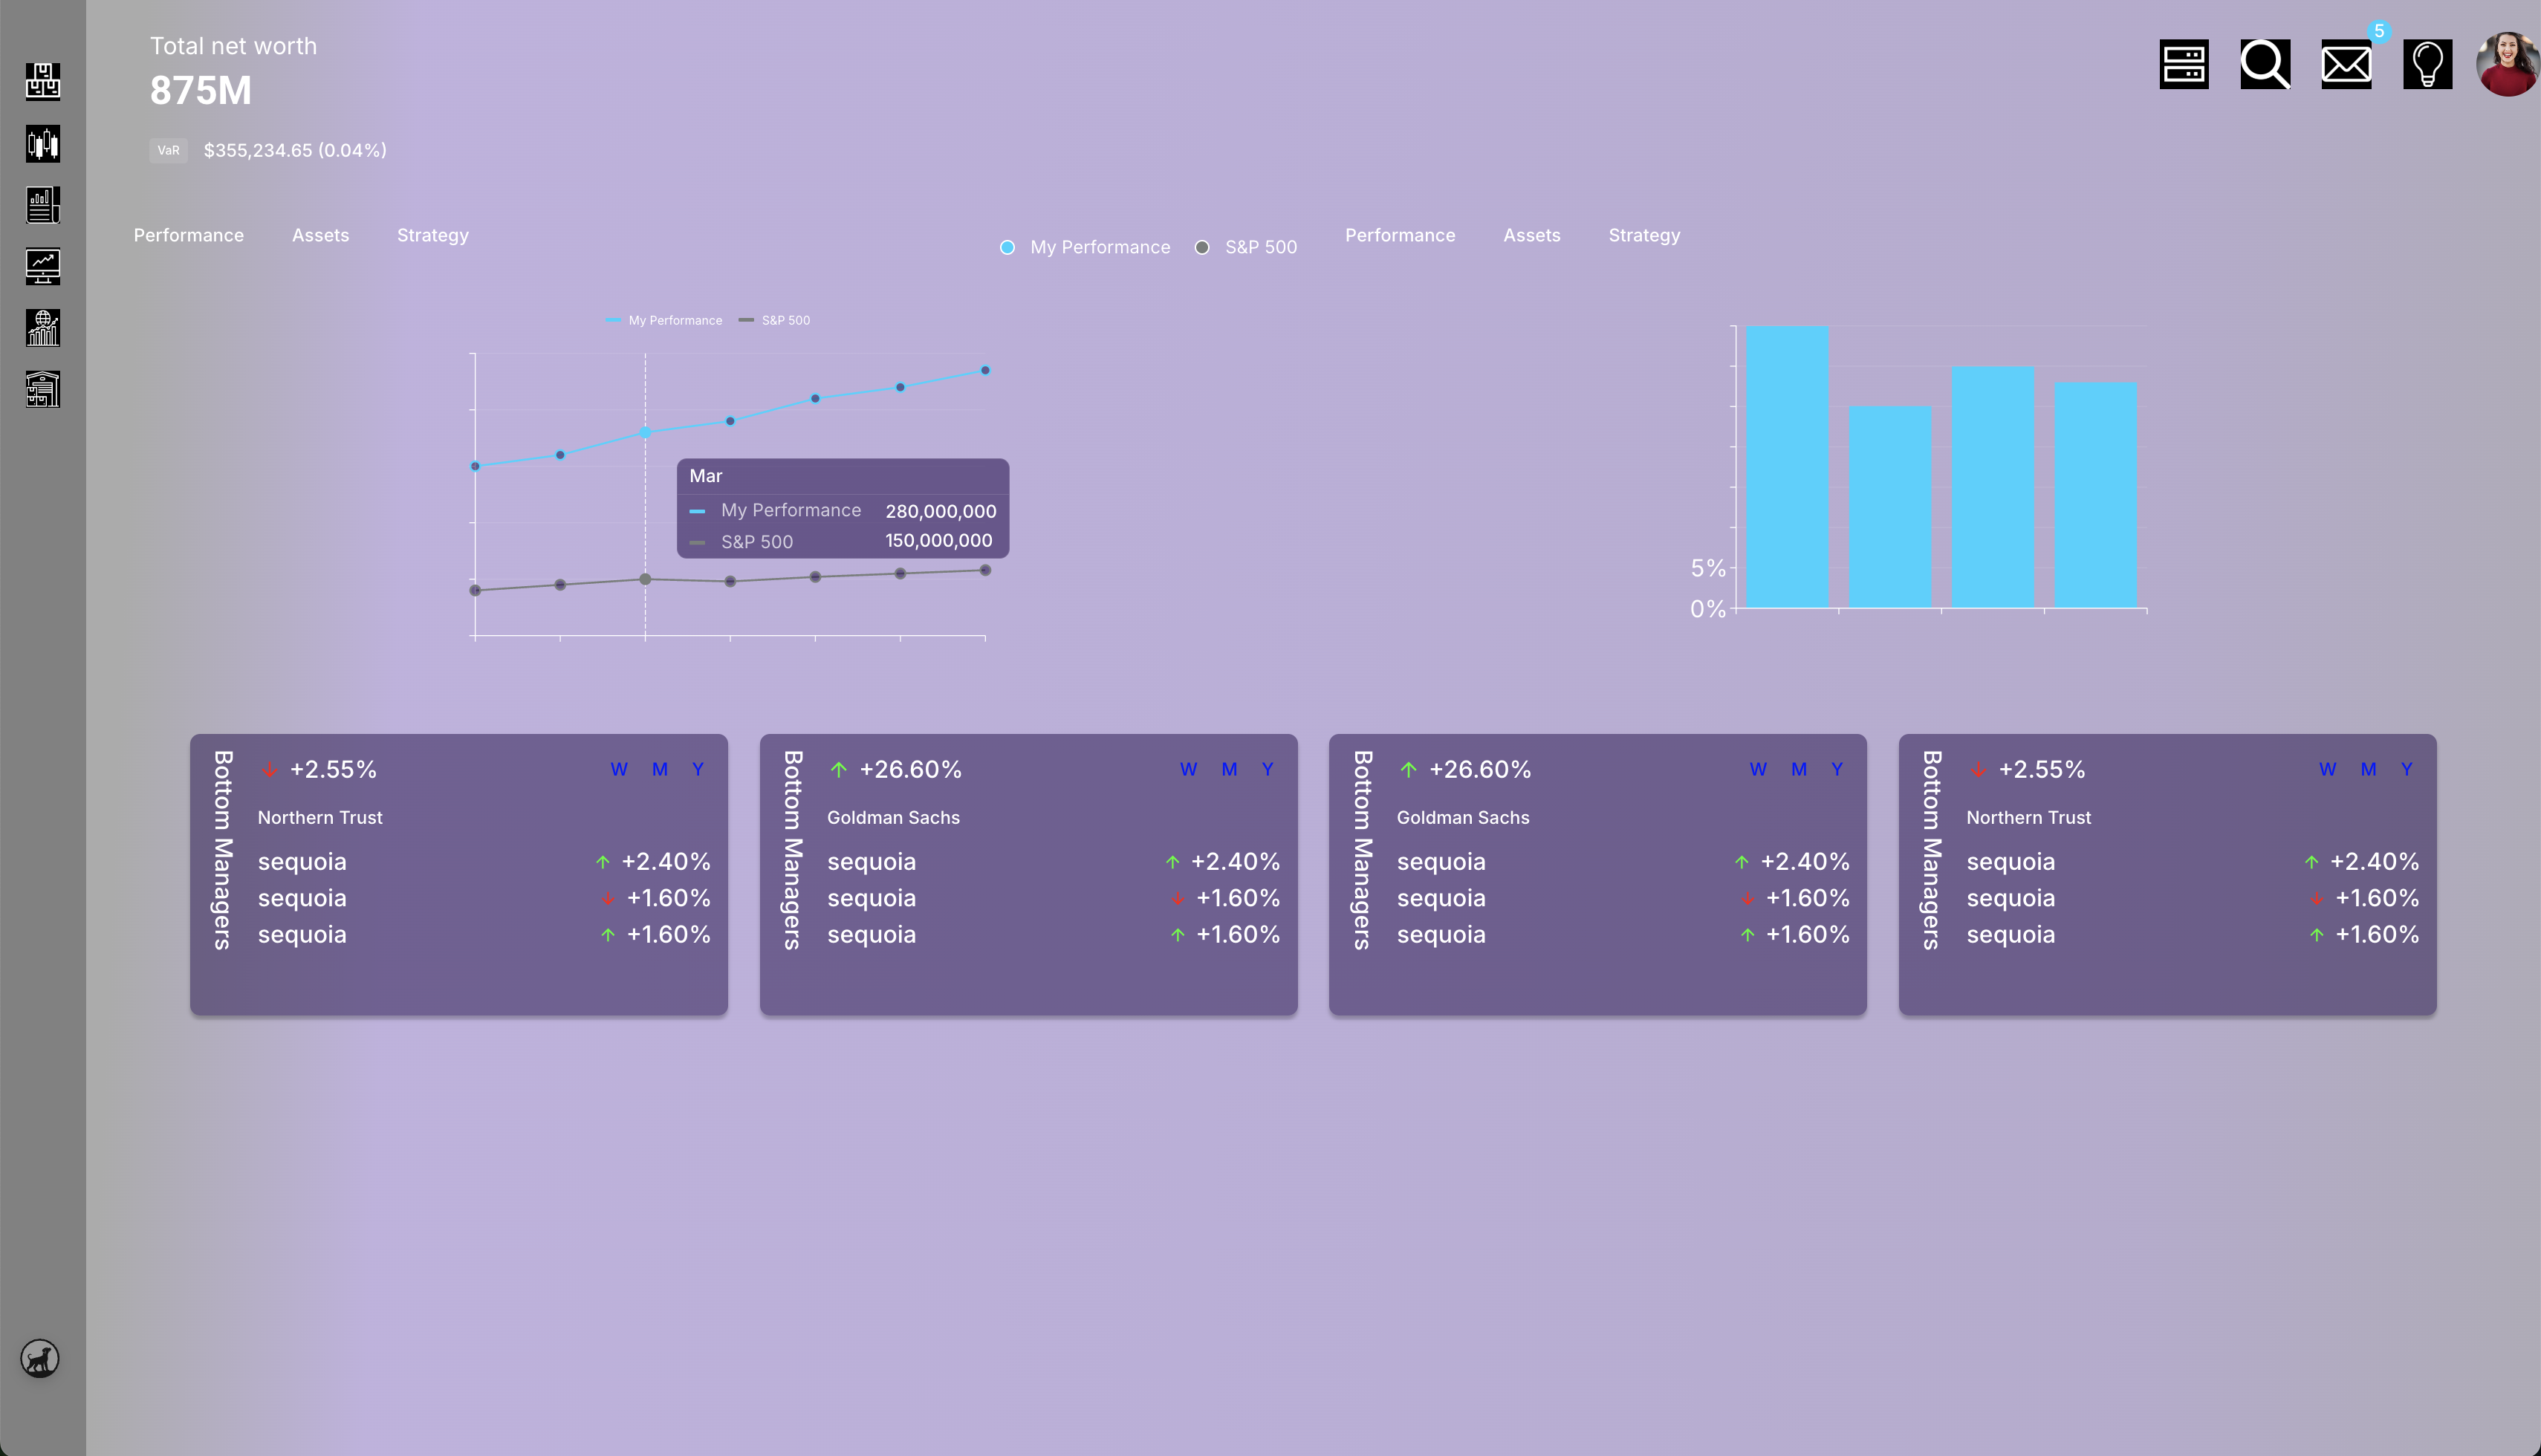Open the globe with bar growth icon

(42, 328)
